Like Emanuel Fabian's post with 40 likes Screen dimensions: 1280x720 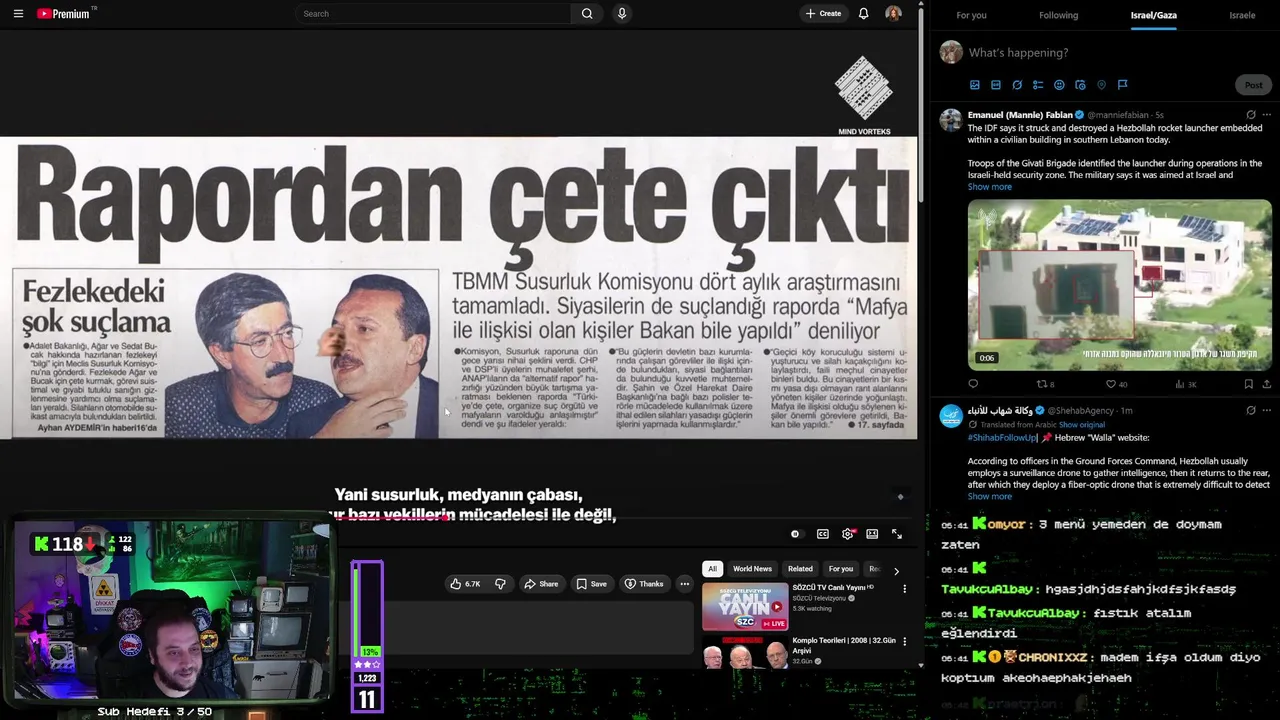tap(1116, 384)
